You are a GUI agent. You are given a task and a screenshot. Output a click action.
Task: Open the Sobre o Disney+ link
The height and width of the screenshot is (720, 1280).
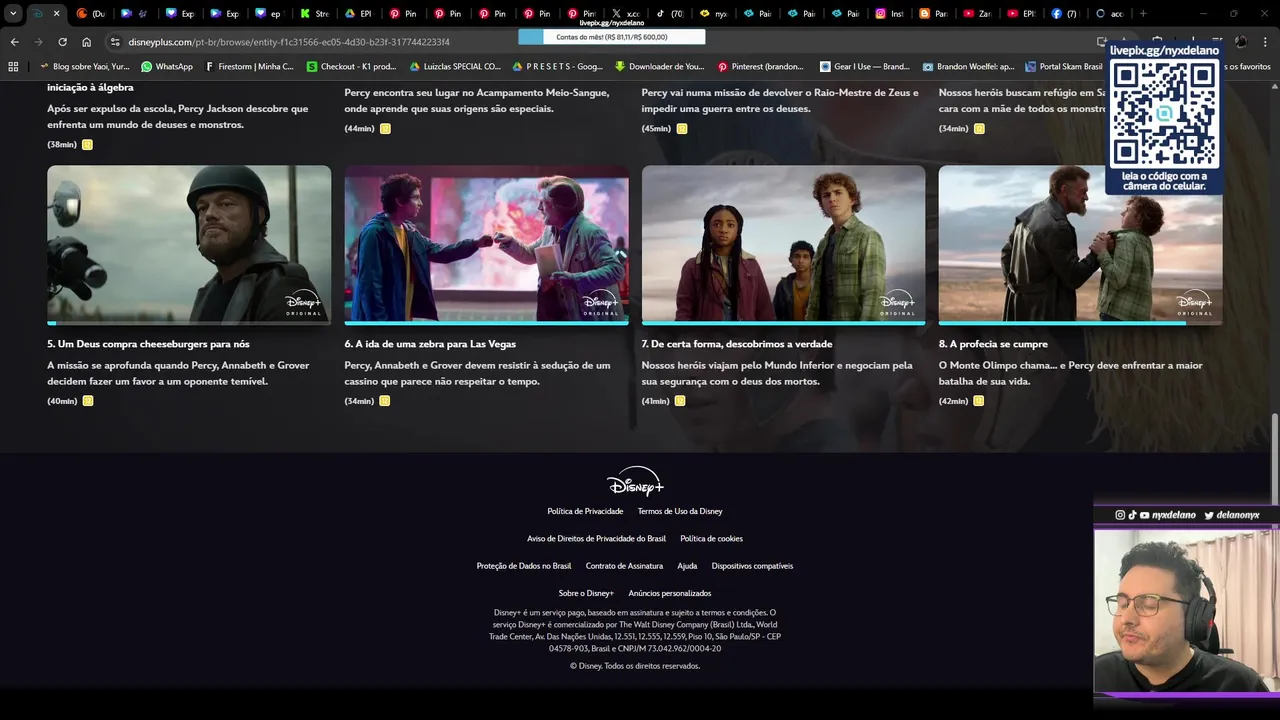(586, 593)
